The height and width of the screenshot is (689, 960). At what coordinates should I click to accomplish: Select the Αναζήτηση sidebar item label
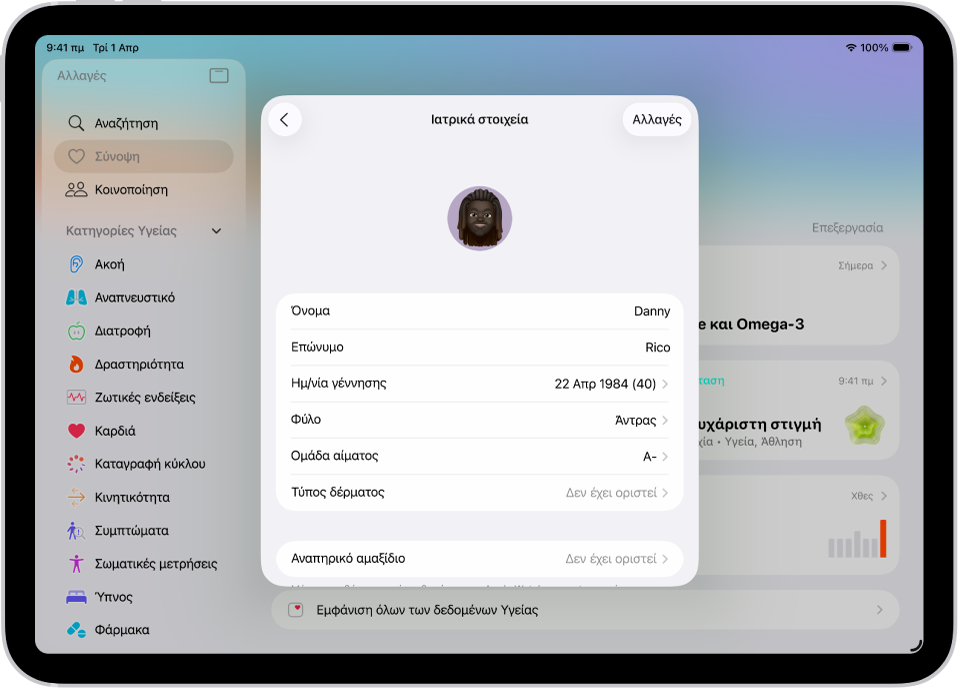click(x=126, y=123)
